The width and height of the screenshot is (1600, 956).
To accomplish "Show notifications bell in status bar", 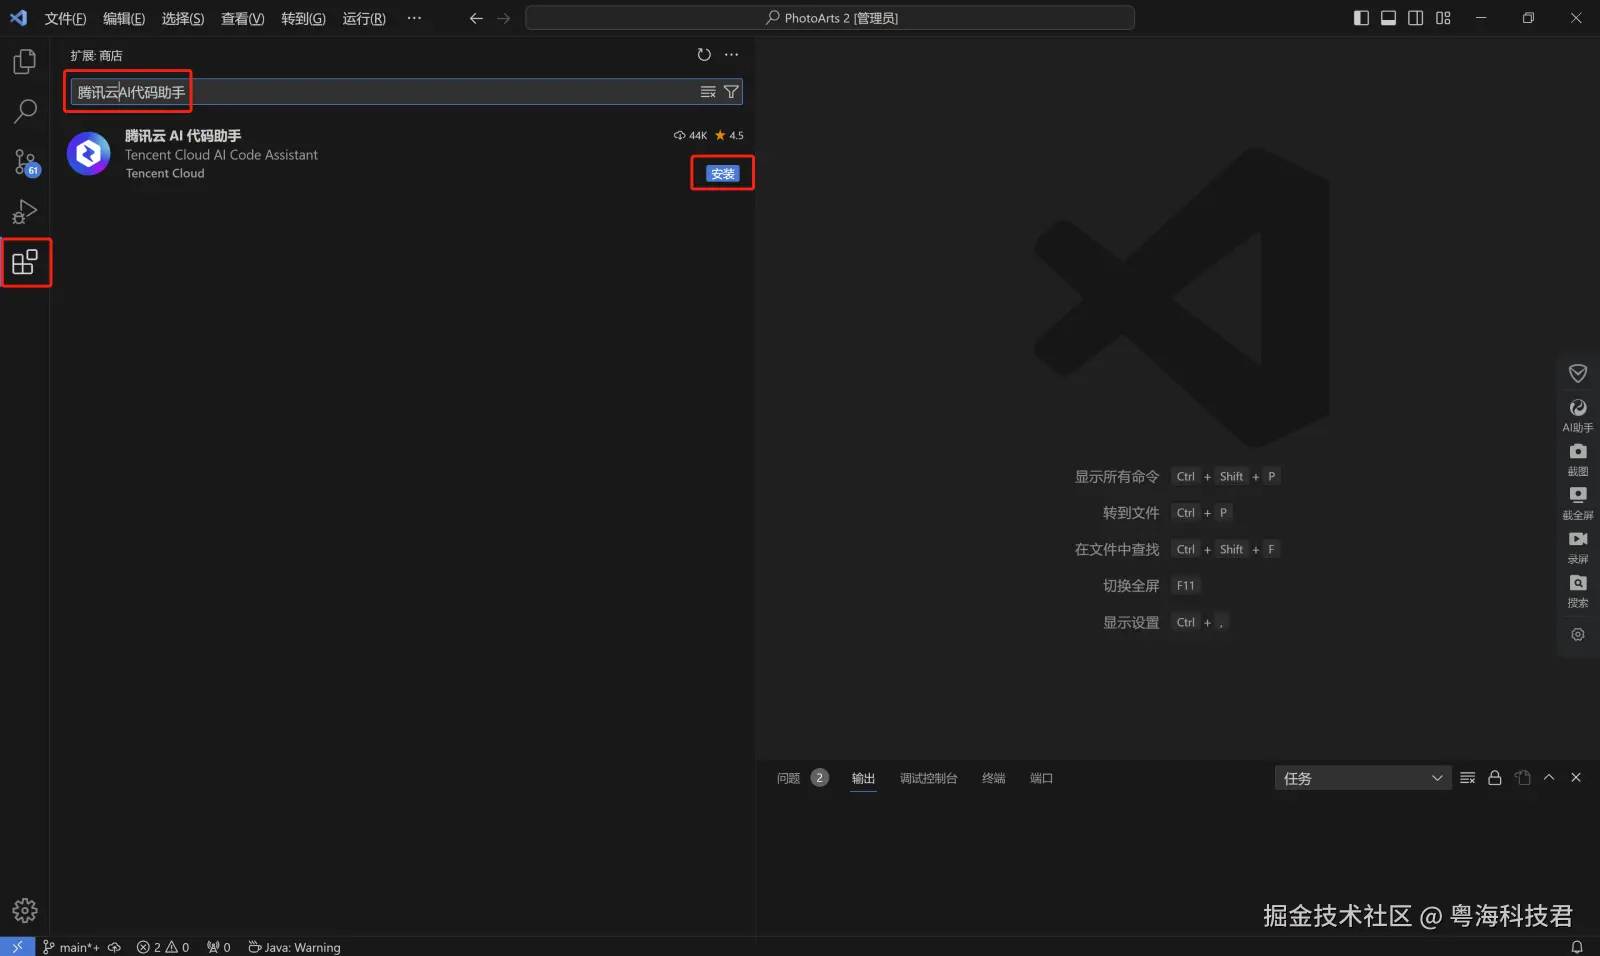I will point(1577,947).
